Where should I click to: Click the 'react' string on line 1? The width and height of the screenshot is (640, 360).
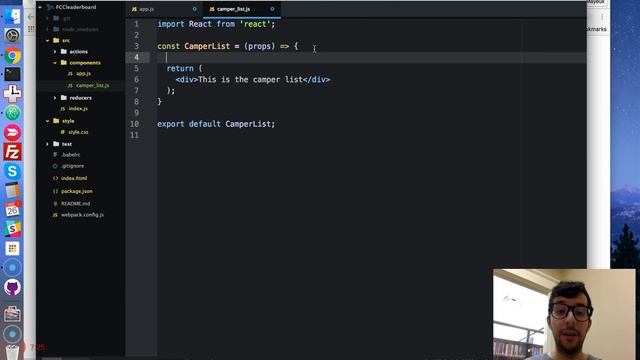255,24
